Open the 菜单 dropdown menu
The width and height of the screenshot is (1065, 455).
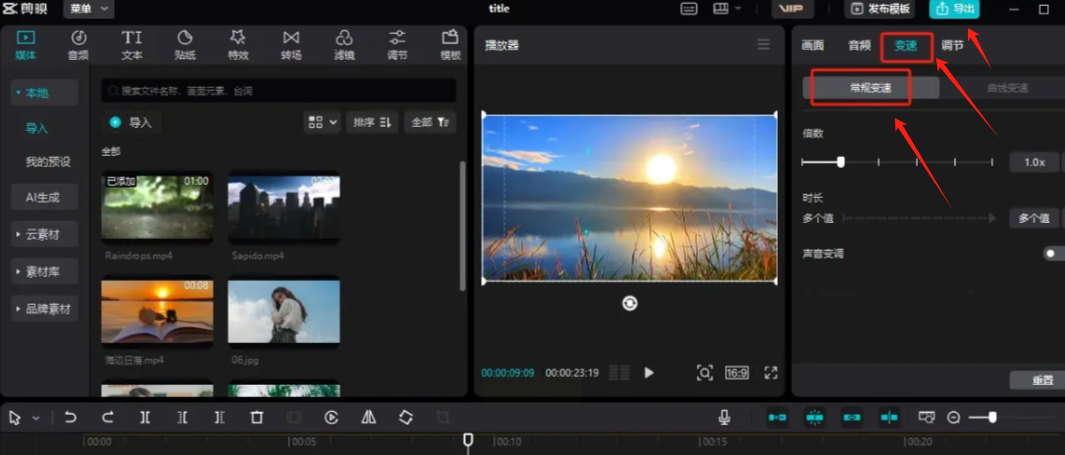89,9
